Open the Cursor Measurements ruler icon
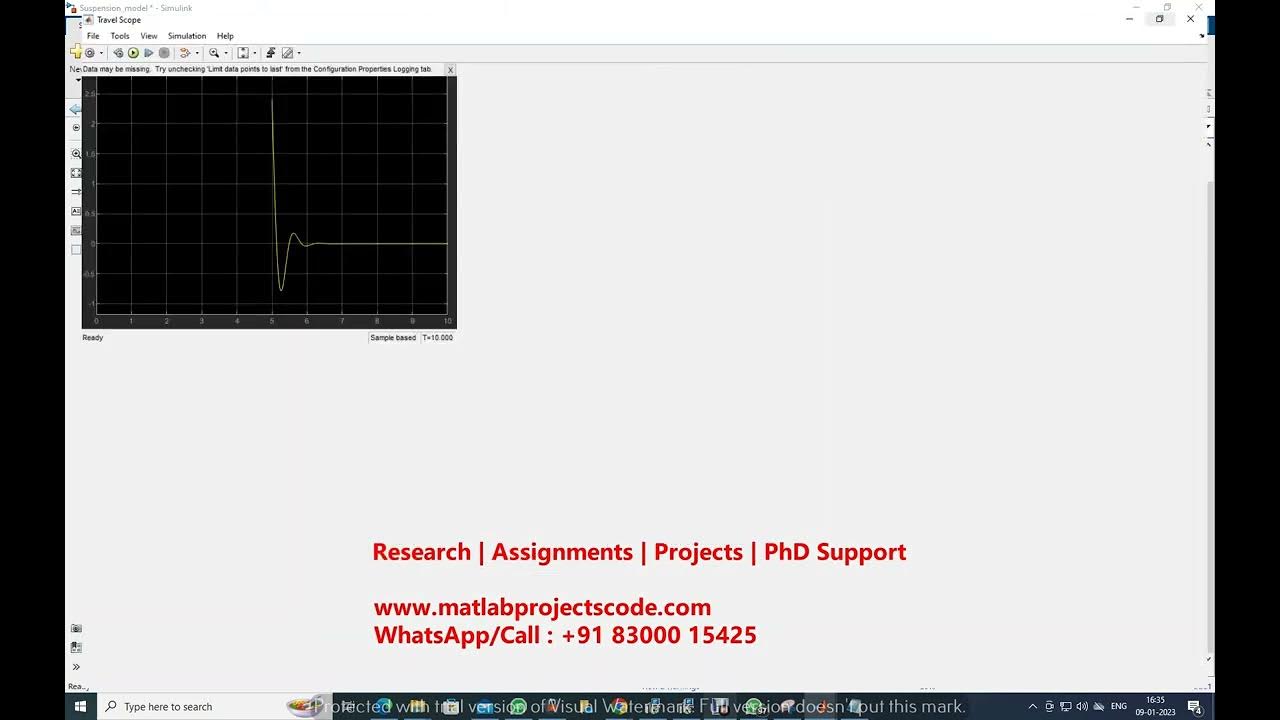The image size is (1280, 720). (x=287, y=53)
